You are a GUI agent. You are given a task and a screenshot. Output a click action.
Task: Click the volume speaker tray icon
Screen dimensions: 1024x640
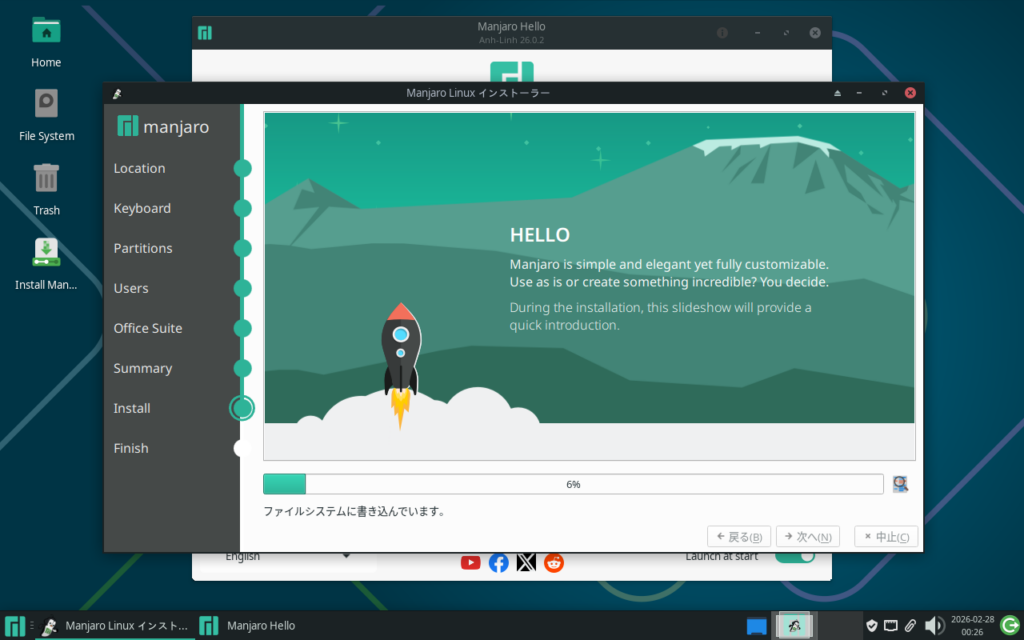coord(934,626)
